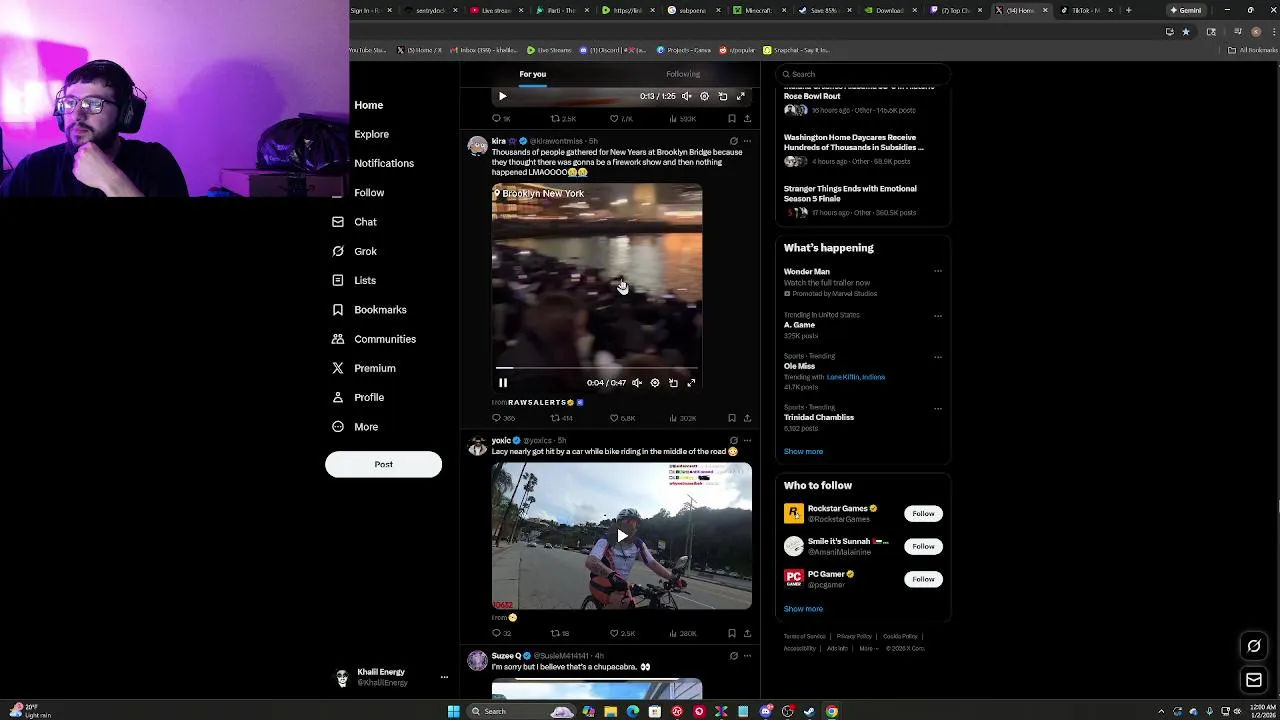This screenshot has height=720, width=1280.
Task: Unmute the Brooklyn Bridge video
Action: 637,382
